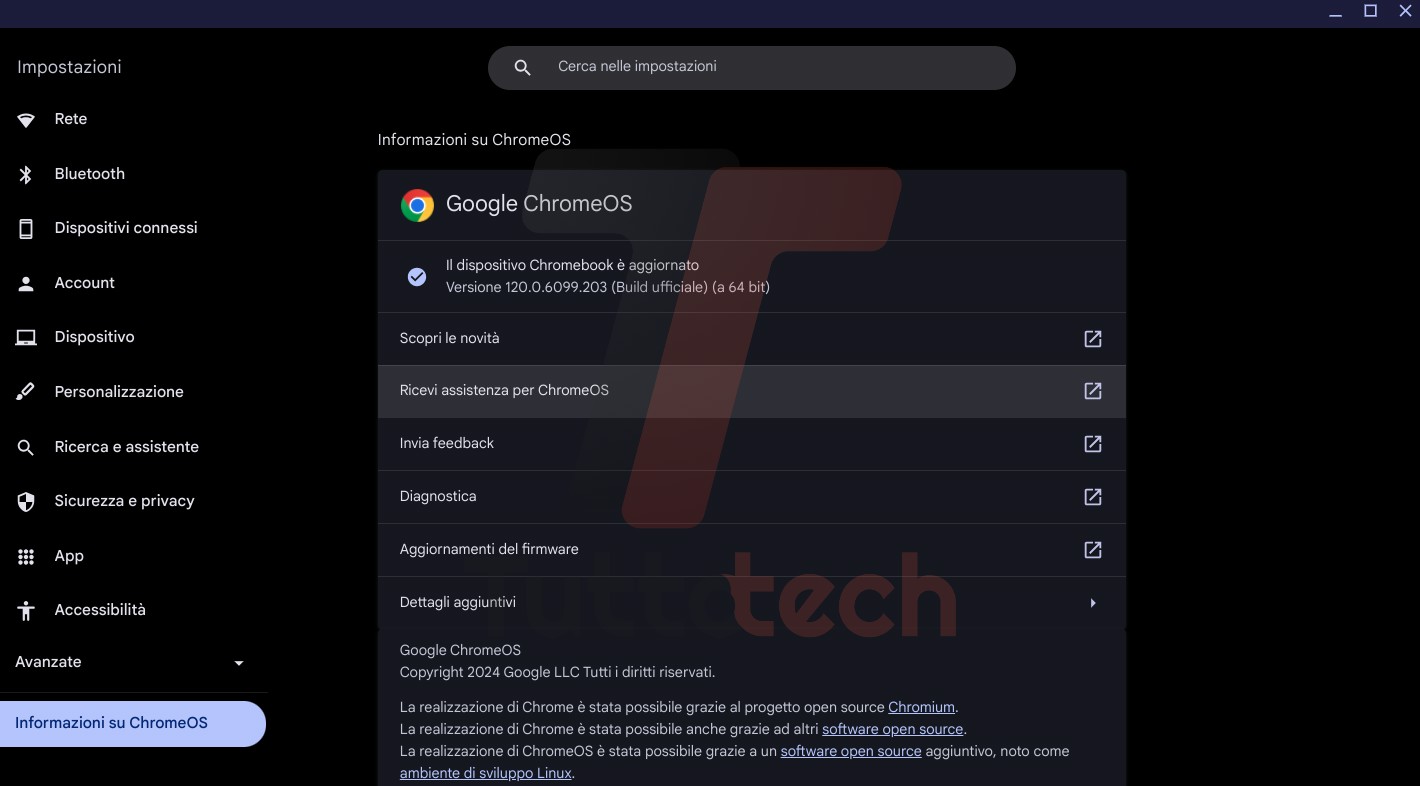Expand the Avanzate section arrow
This screenshot has height=786, width=1420.
238,663
